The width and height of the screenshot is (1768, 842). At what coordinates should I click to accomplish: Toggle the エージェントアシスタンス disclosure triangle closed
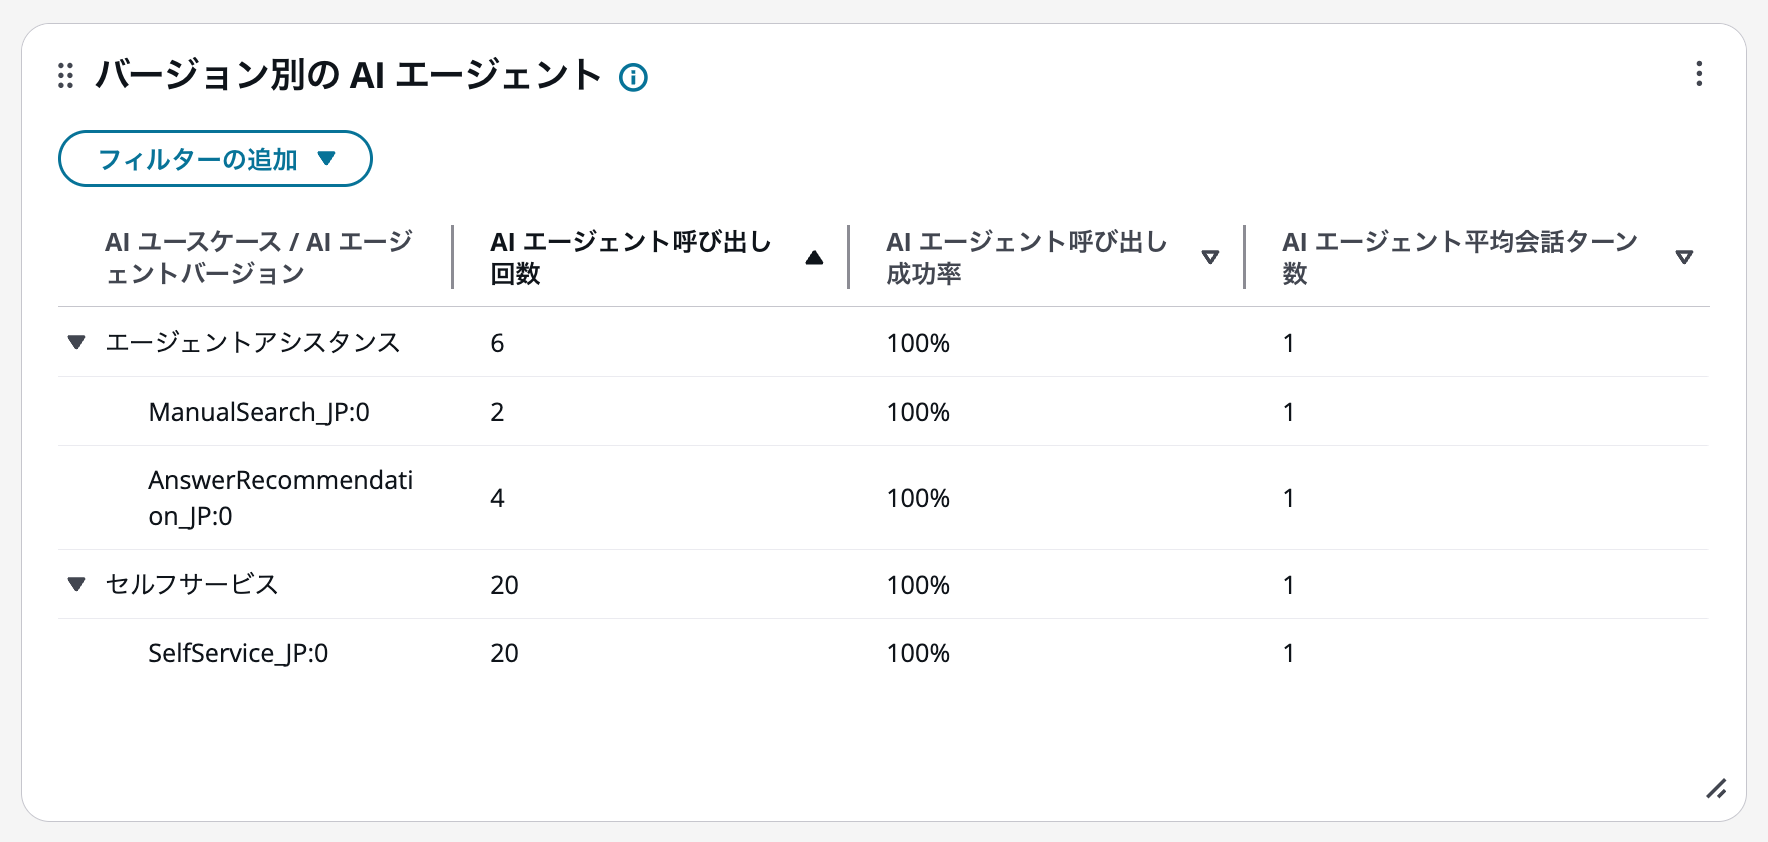[x=75, y=342]
